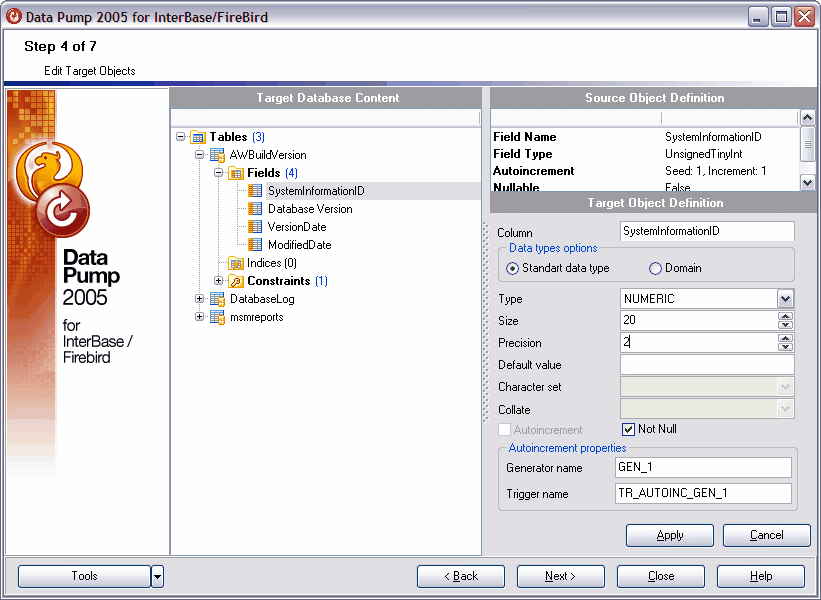
Task: Click the Generator name field
Action: click(x=703, y=468)
